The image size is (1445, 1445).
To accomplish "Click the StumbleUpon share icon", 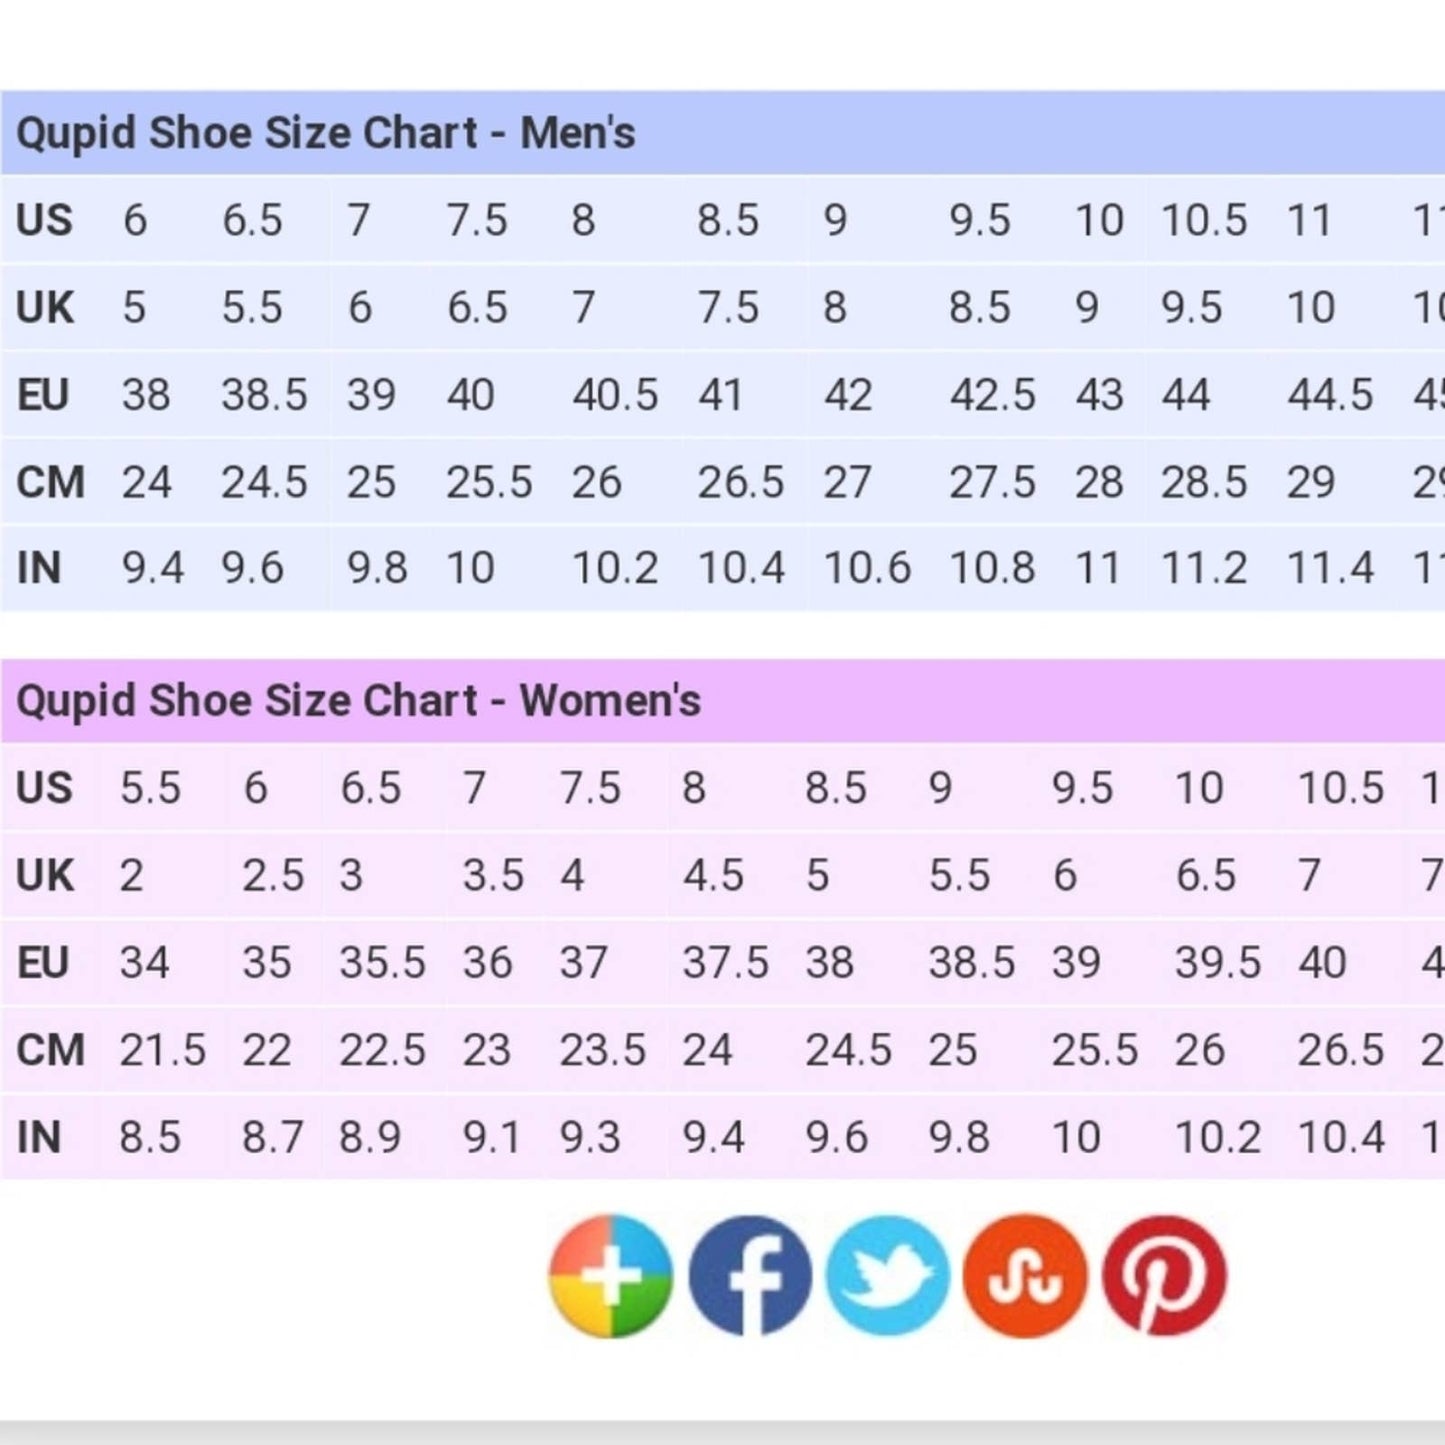I will (1025, 1276).
